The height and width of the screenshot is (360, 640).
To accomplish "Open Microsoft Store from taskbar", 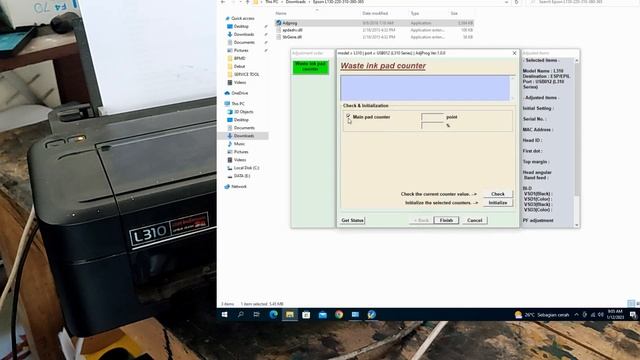I will (306, 315).
